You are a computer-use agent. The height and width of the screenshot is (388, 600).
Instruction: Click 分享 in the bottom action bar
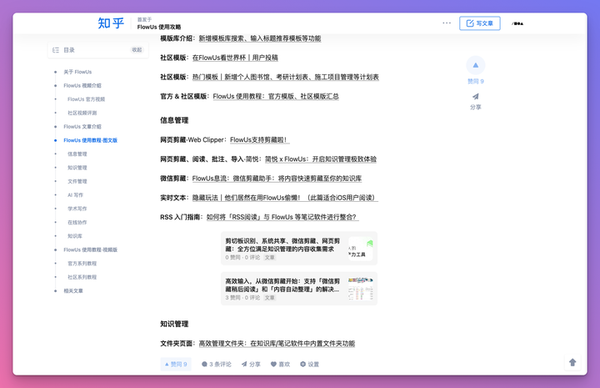click(x=251, y=364)
